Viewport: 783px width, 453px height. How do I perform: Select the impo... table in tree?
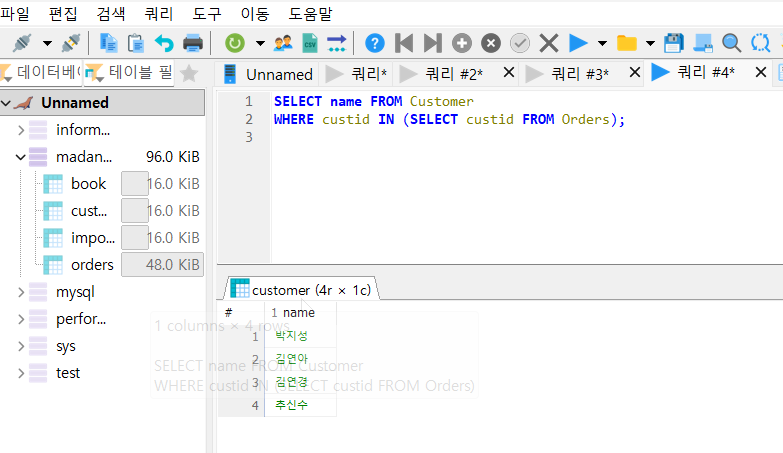point(93,238)
